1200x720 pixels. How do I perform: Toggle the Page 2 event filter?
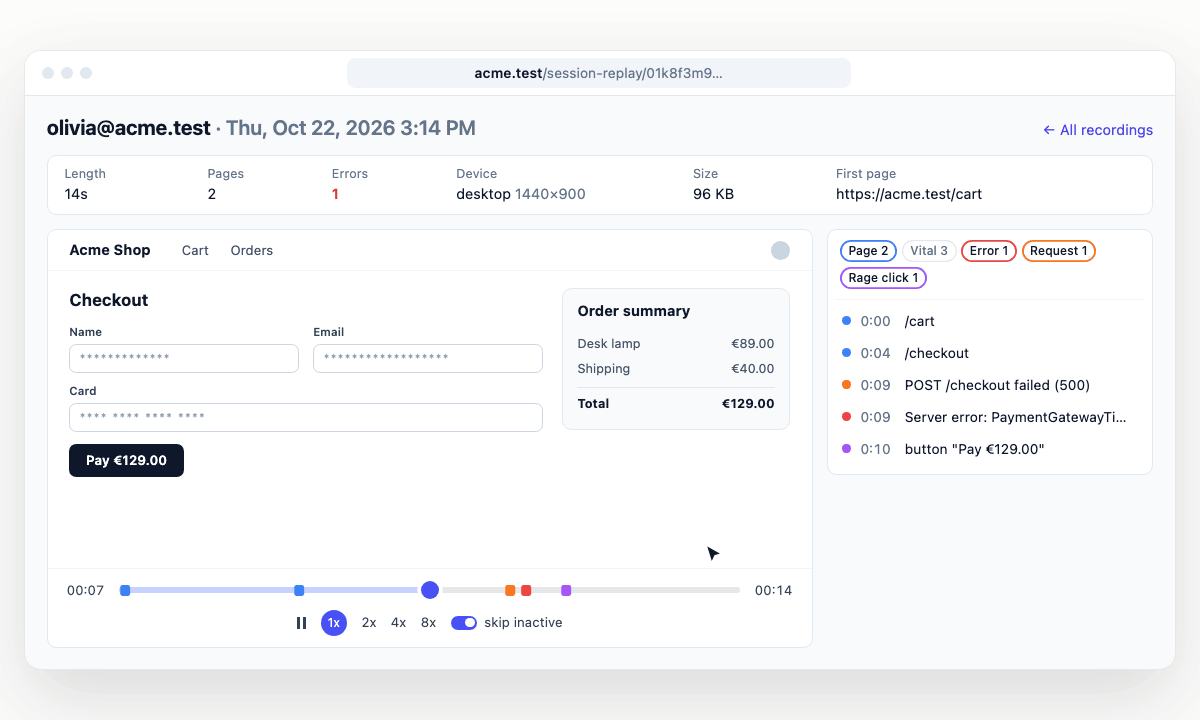[x=868, y=251]
